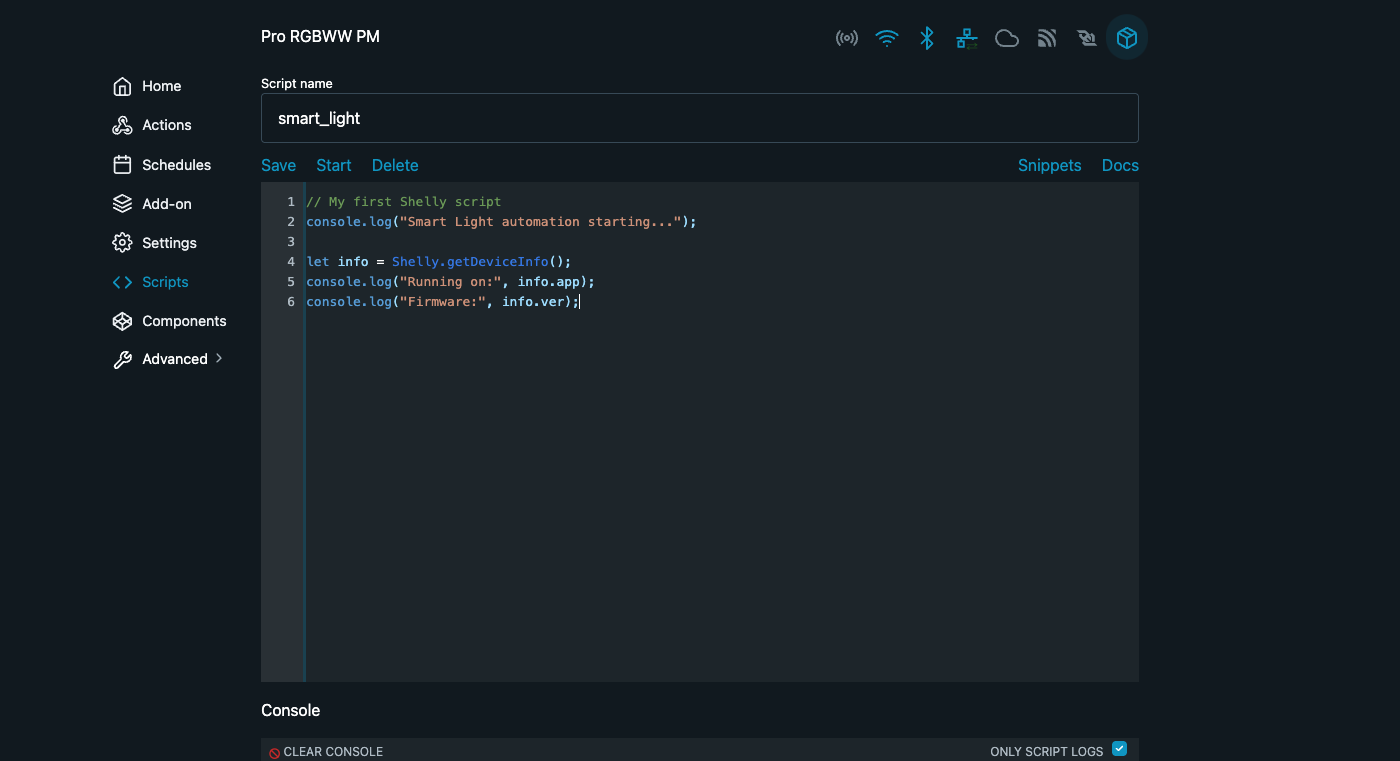Click the cloud connection icon
This screenshot has height=761, width=1400.
point(1007,39)
